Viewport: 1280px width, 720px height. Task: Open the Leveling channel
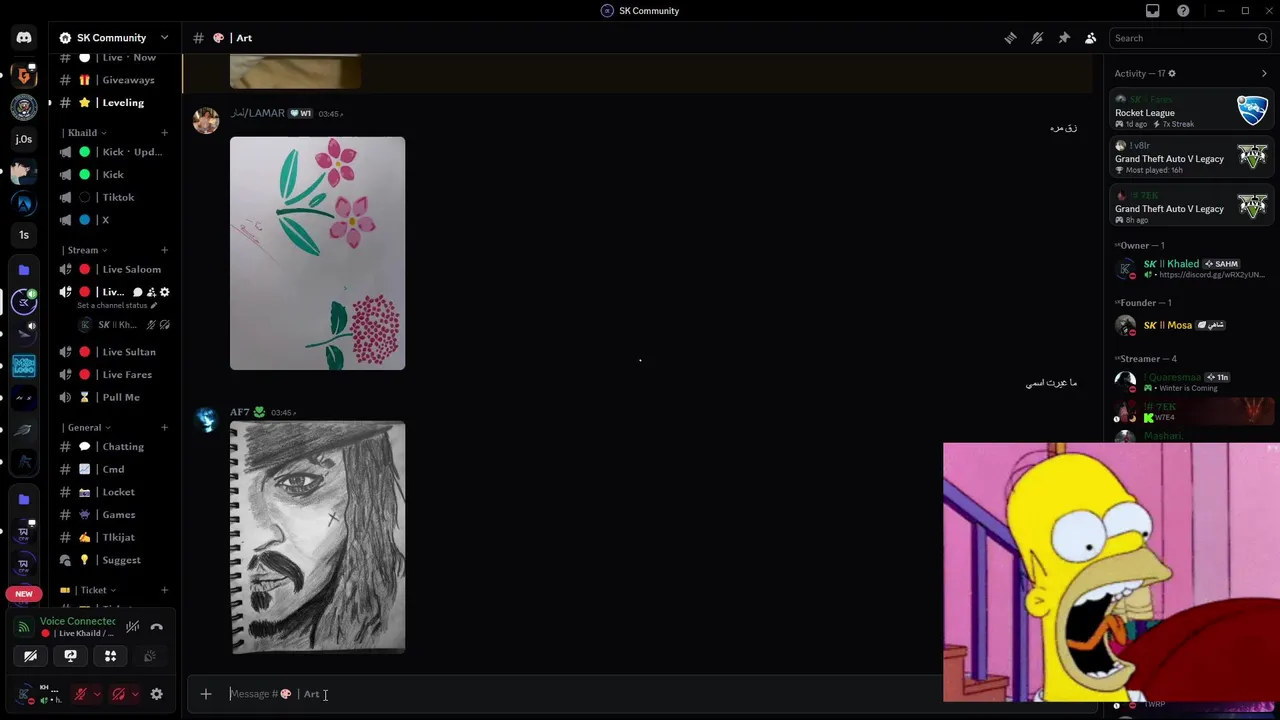pyautogui.click(x=114, y=103)
